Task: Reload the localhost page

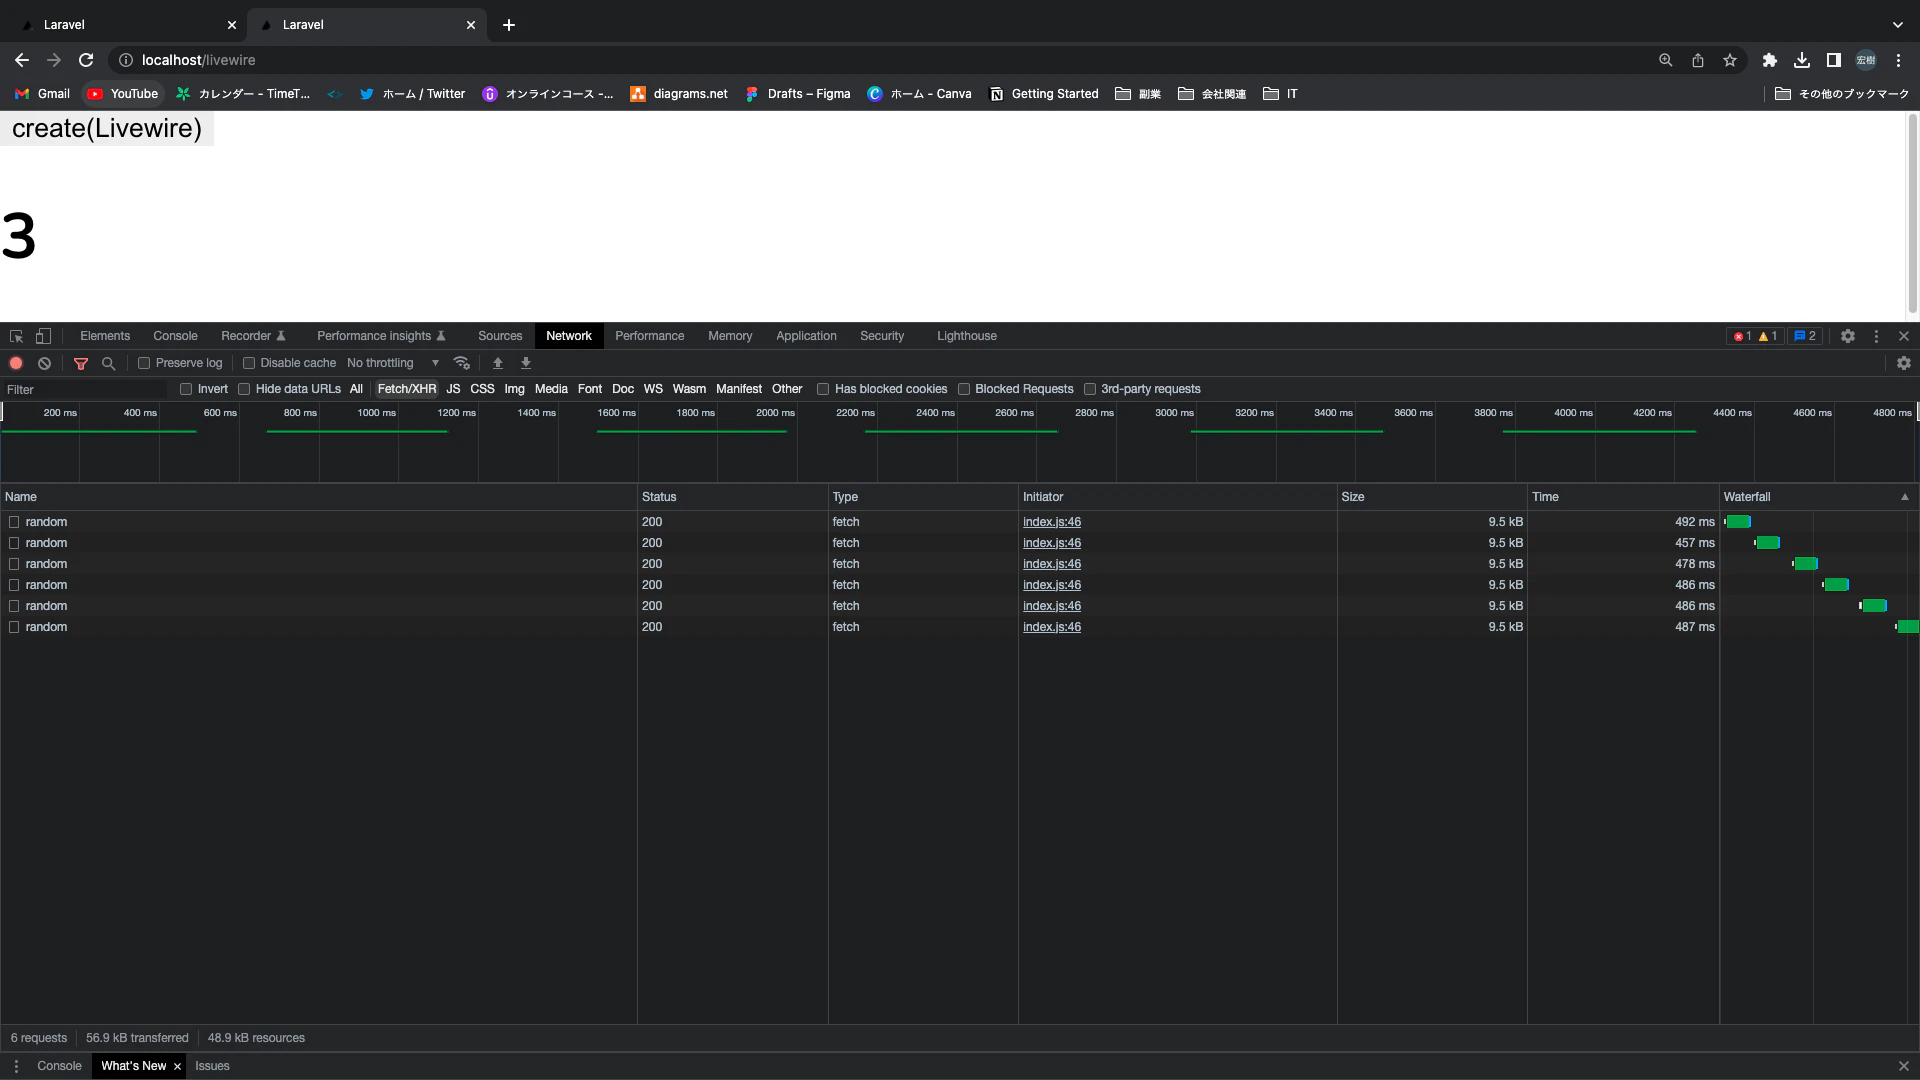Action: (86, 60)
